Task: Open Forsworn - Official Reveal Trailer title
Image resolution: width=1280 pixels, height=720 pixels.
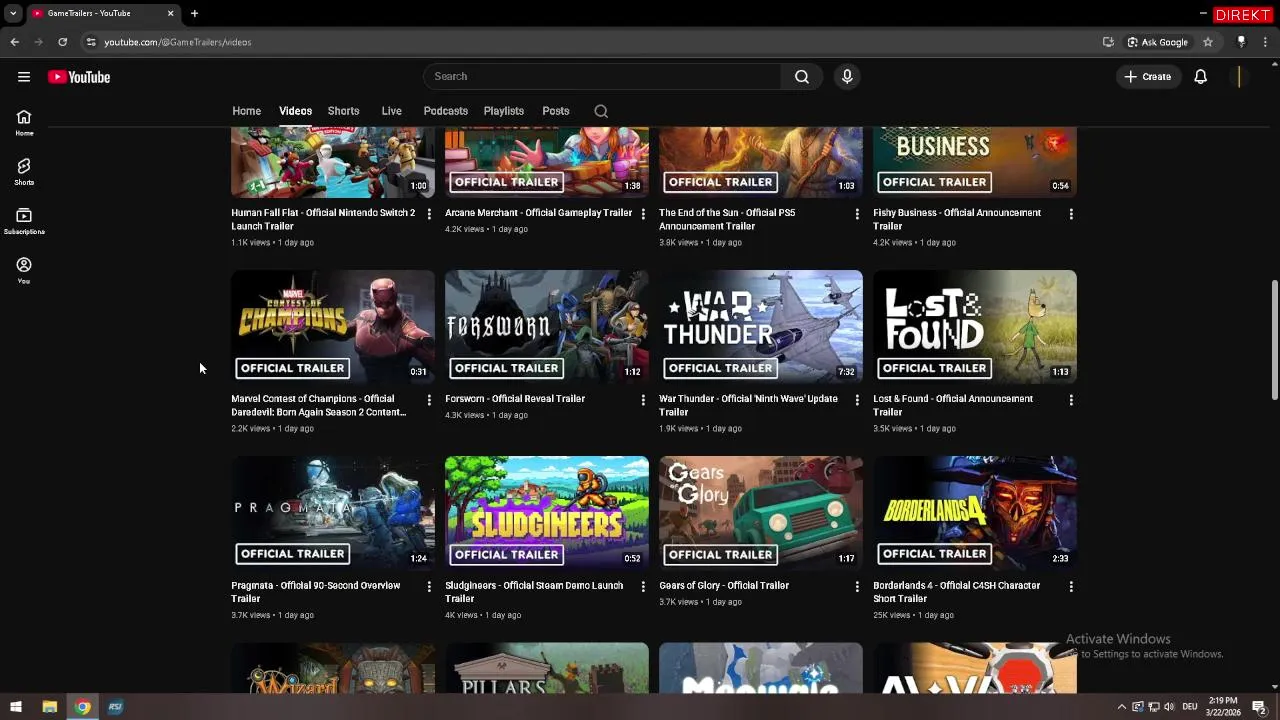Action: pyautogui.click(x=515, y=399)
